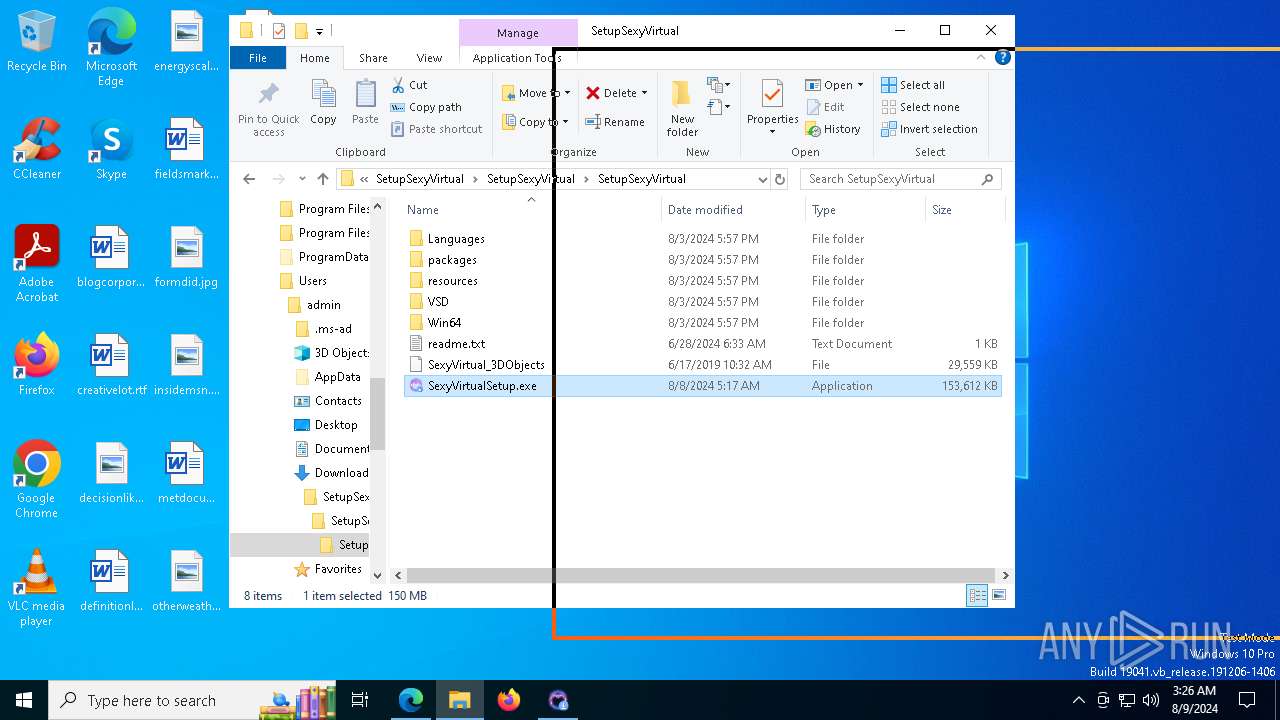The image size is (1280, 720).
Task: Open the File menu tab
Action: pyautogui.click(x=258, y=58)
